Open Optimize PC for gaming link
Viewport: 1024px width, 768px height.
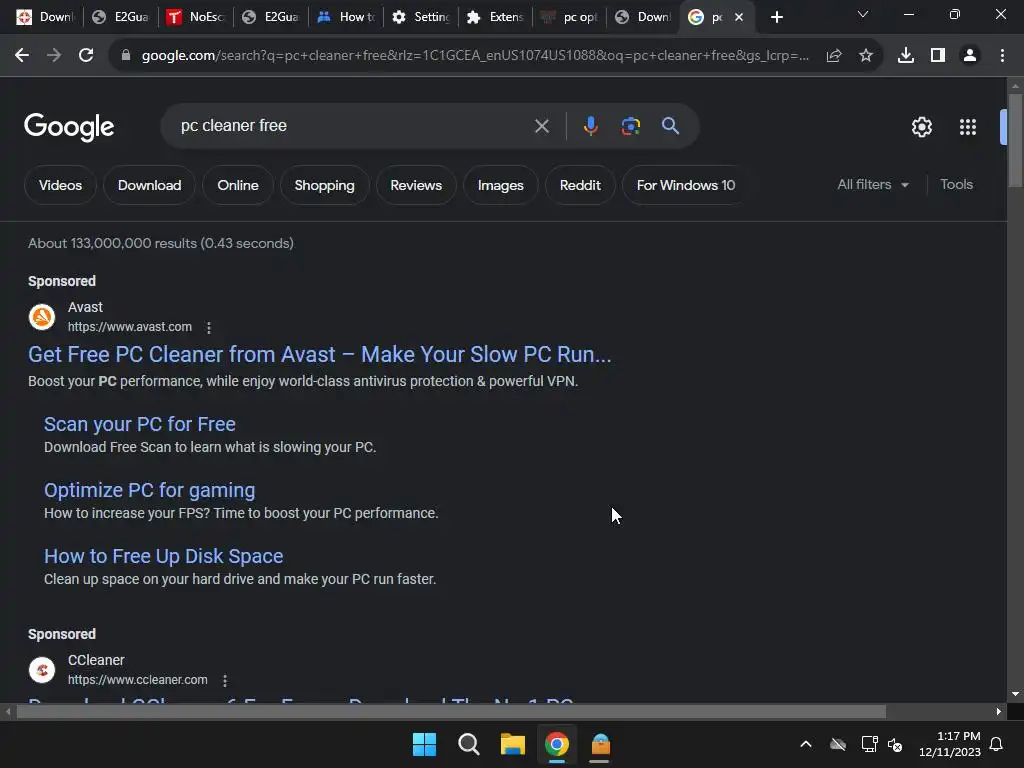tap(150, 490)
